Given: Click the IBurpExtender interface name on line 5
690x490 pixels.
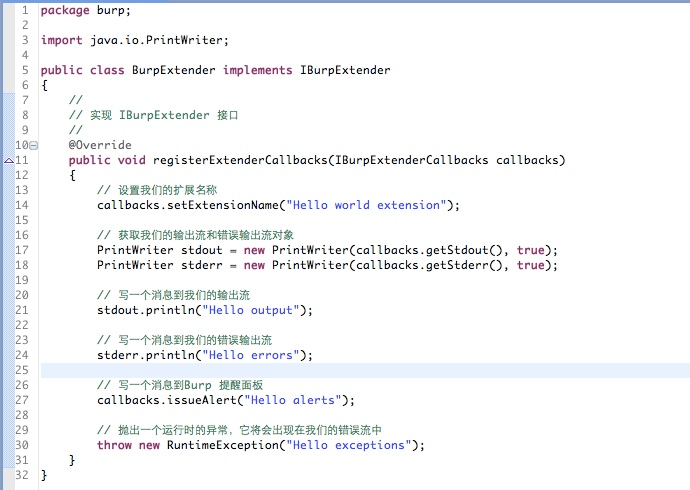Looking at the screenshot, I should pyautogui.click(x=345, y=70).
